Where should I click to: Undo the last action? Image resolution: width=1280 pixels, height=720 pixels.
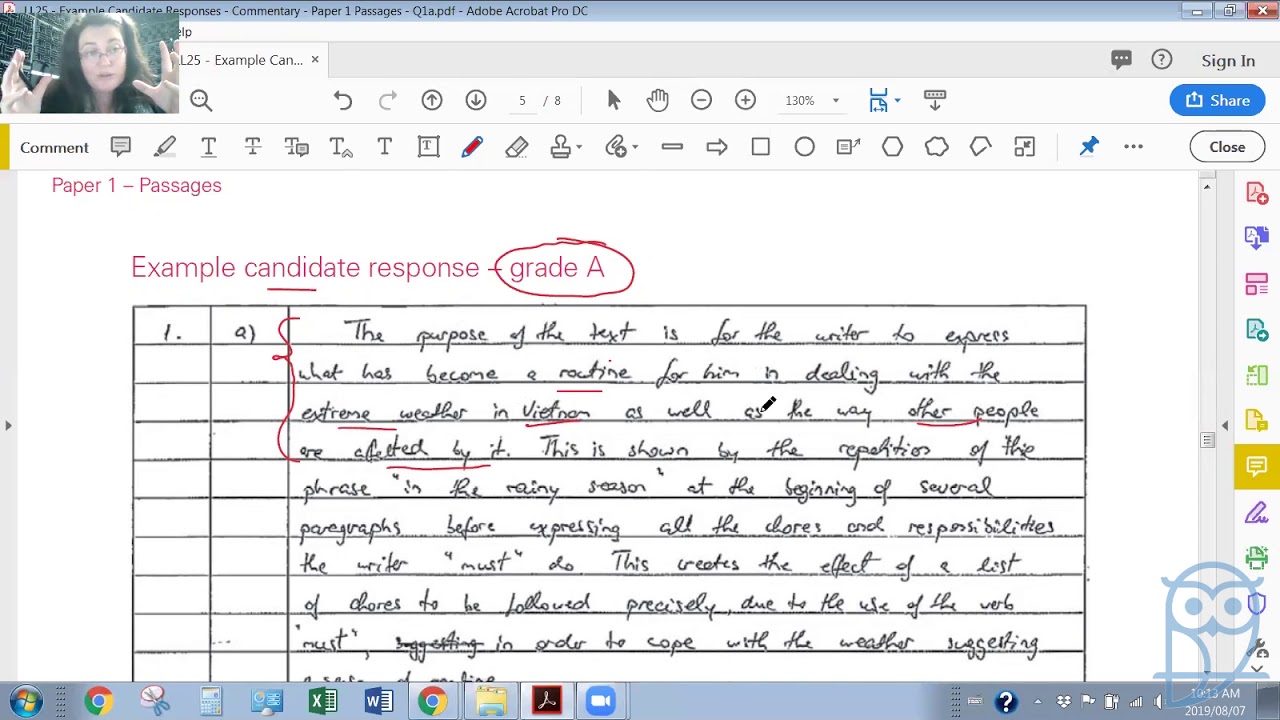(x=343, y=100)
